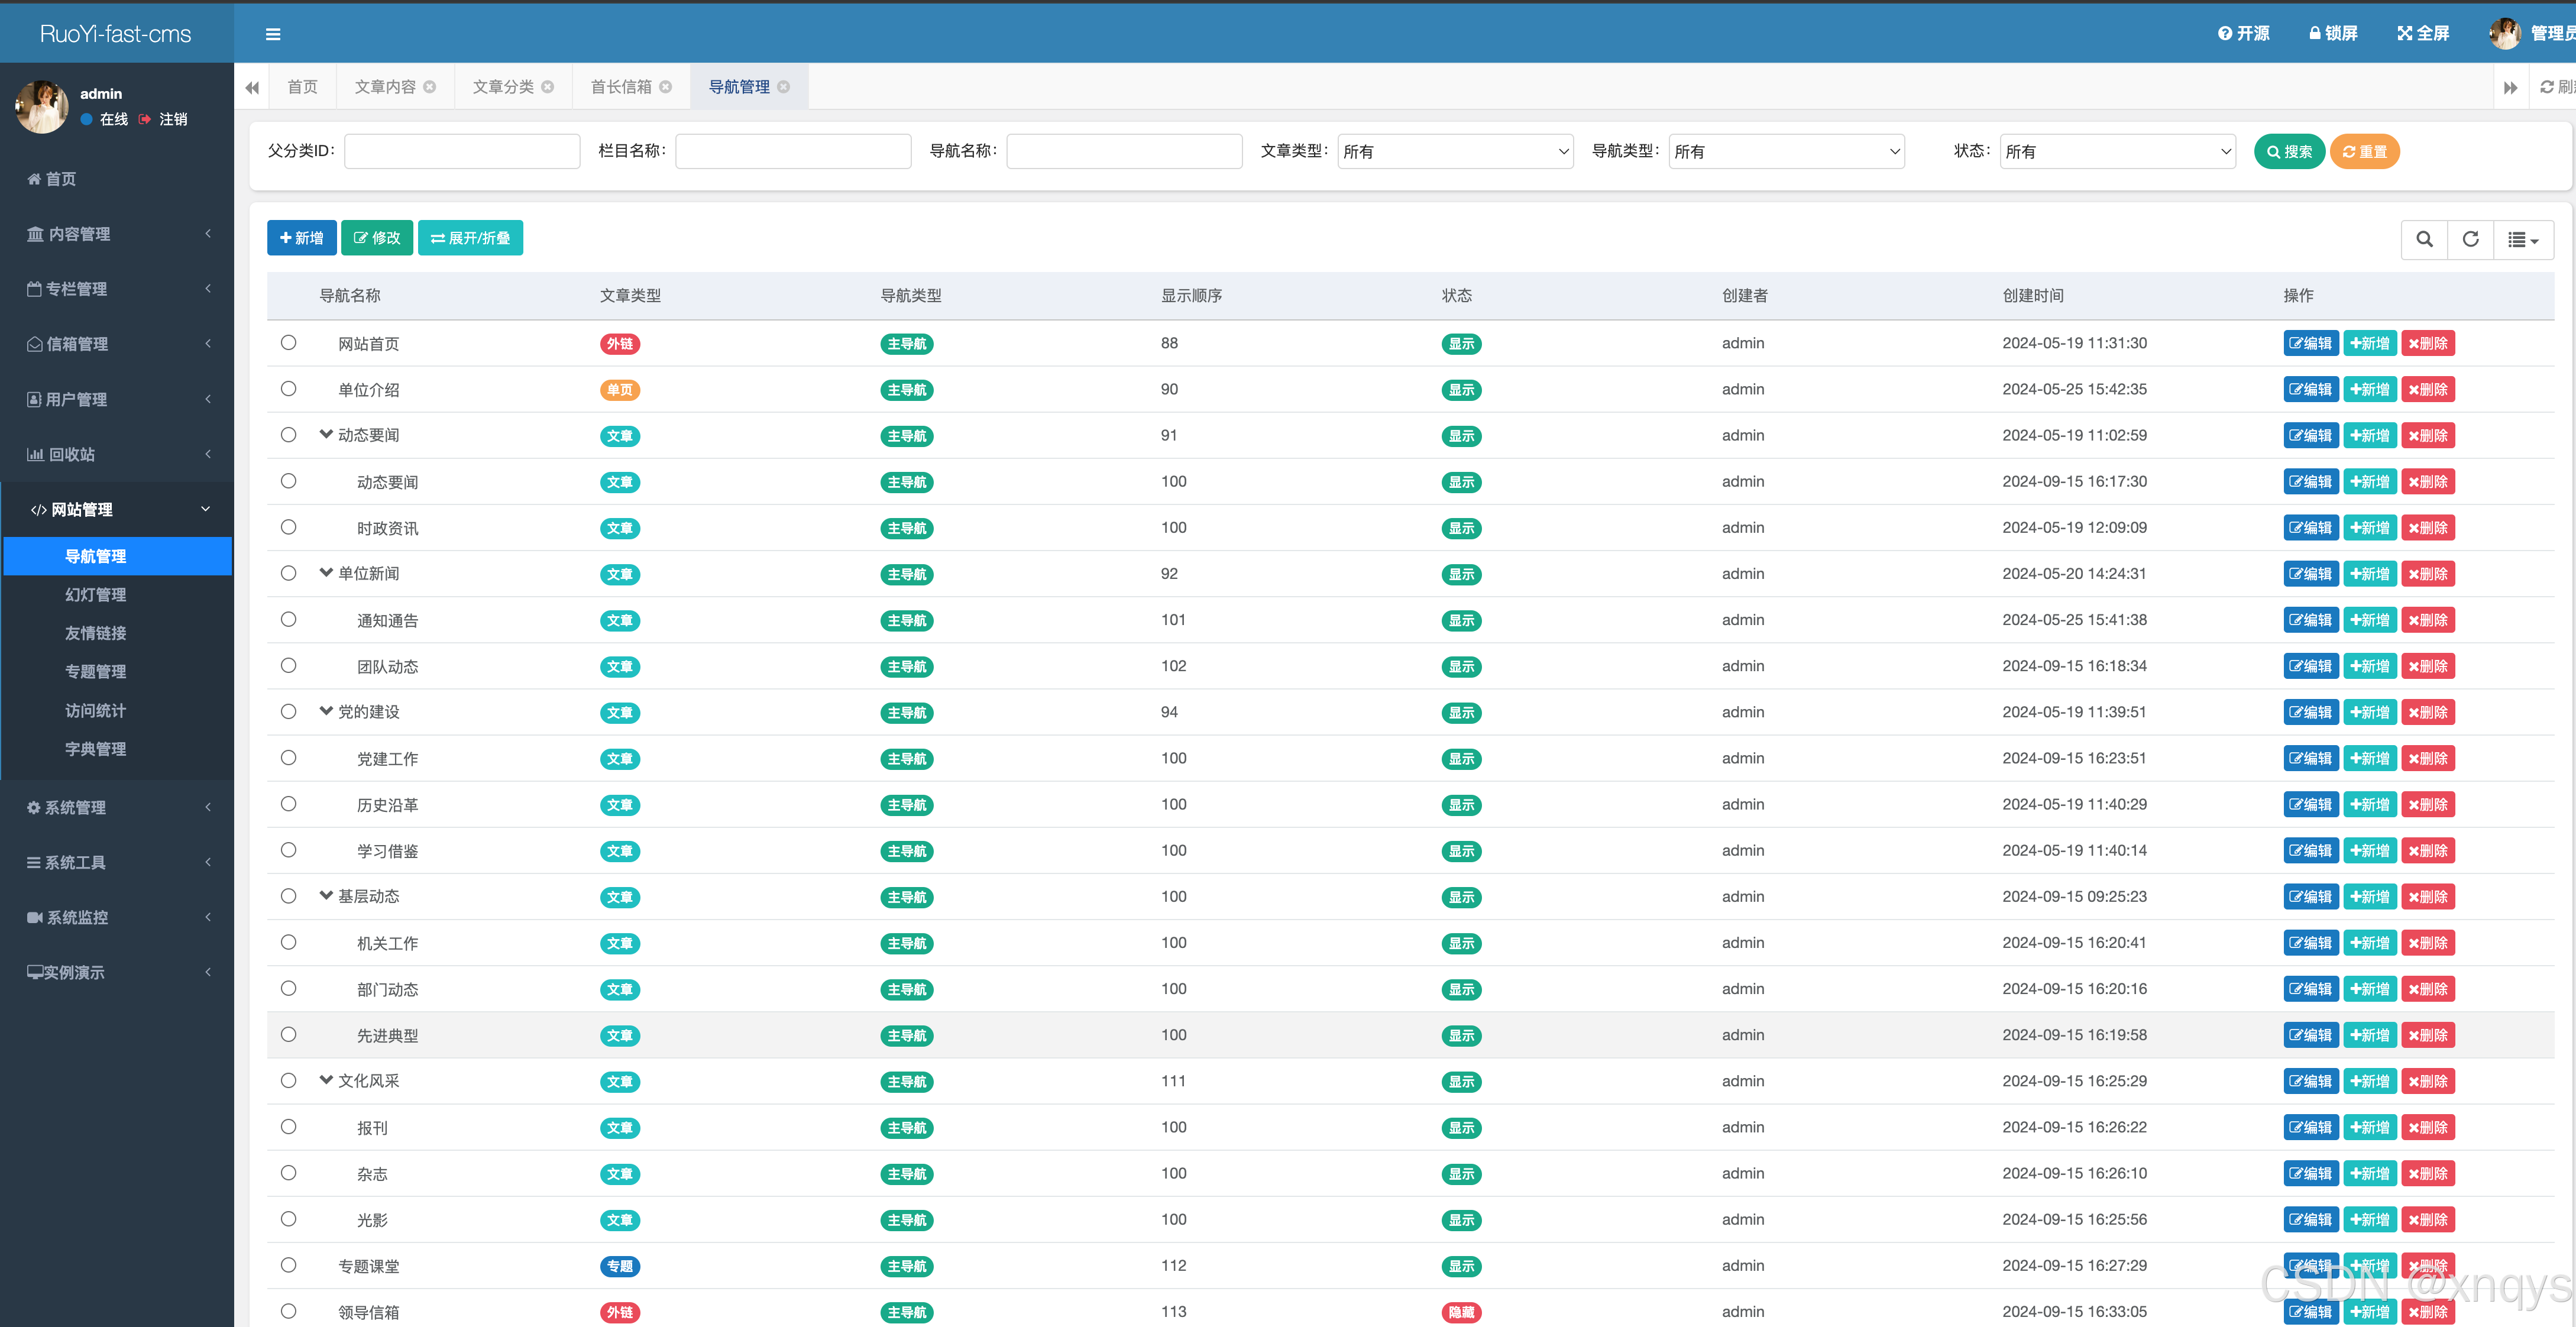
Task: Switch to the 首长信箱 tab
Action: click(x=621, y=87)
